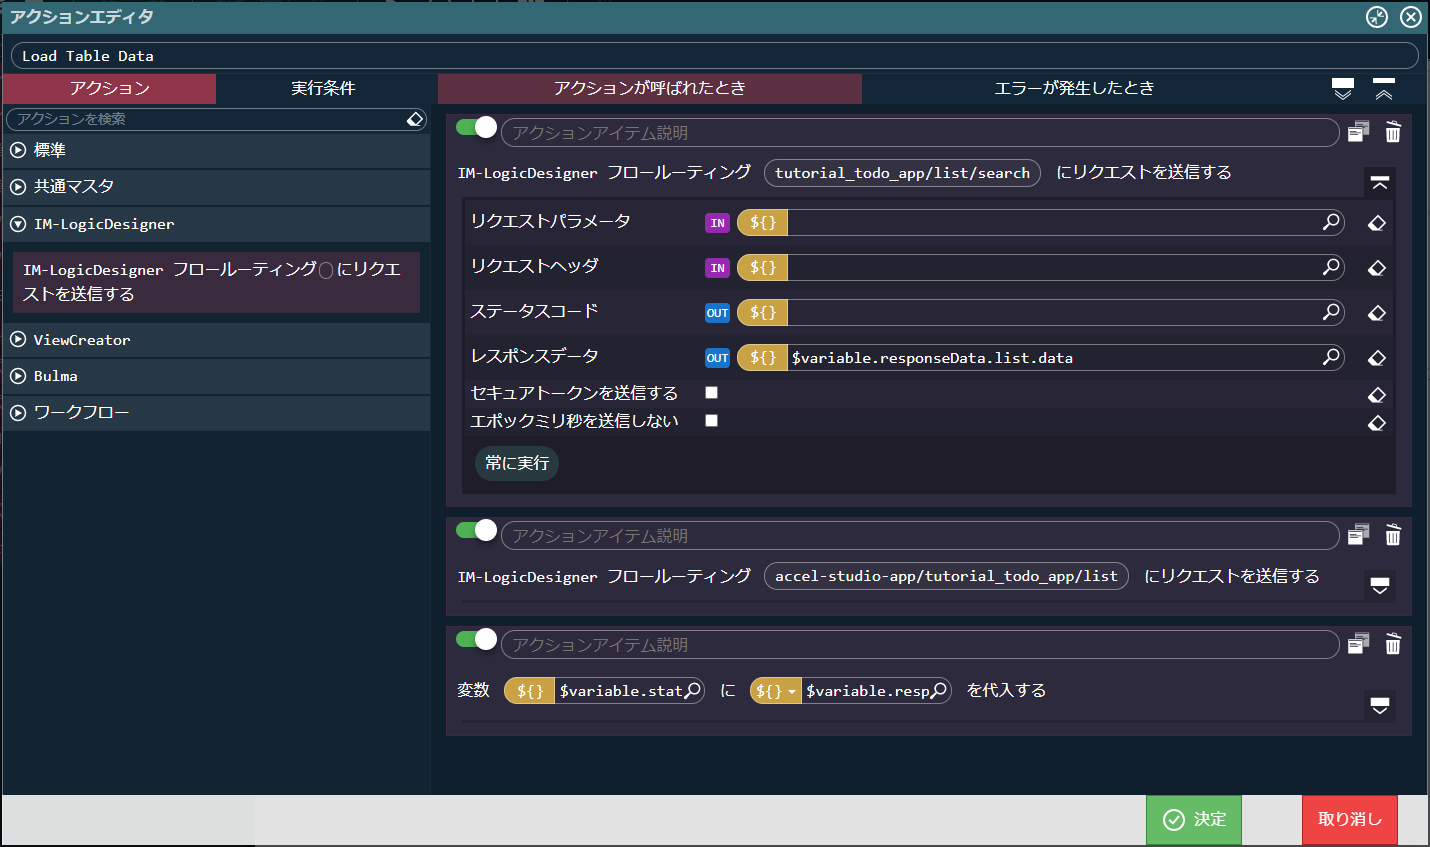Screen dimensions: 1430x847
Task: Delete the 変数 assignment action item
Action: pos(1393,644)
